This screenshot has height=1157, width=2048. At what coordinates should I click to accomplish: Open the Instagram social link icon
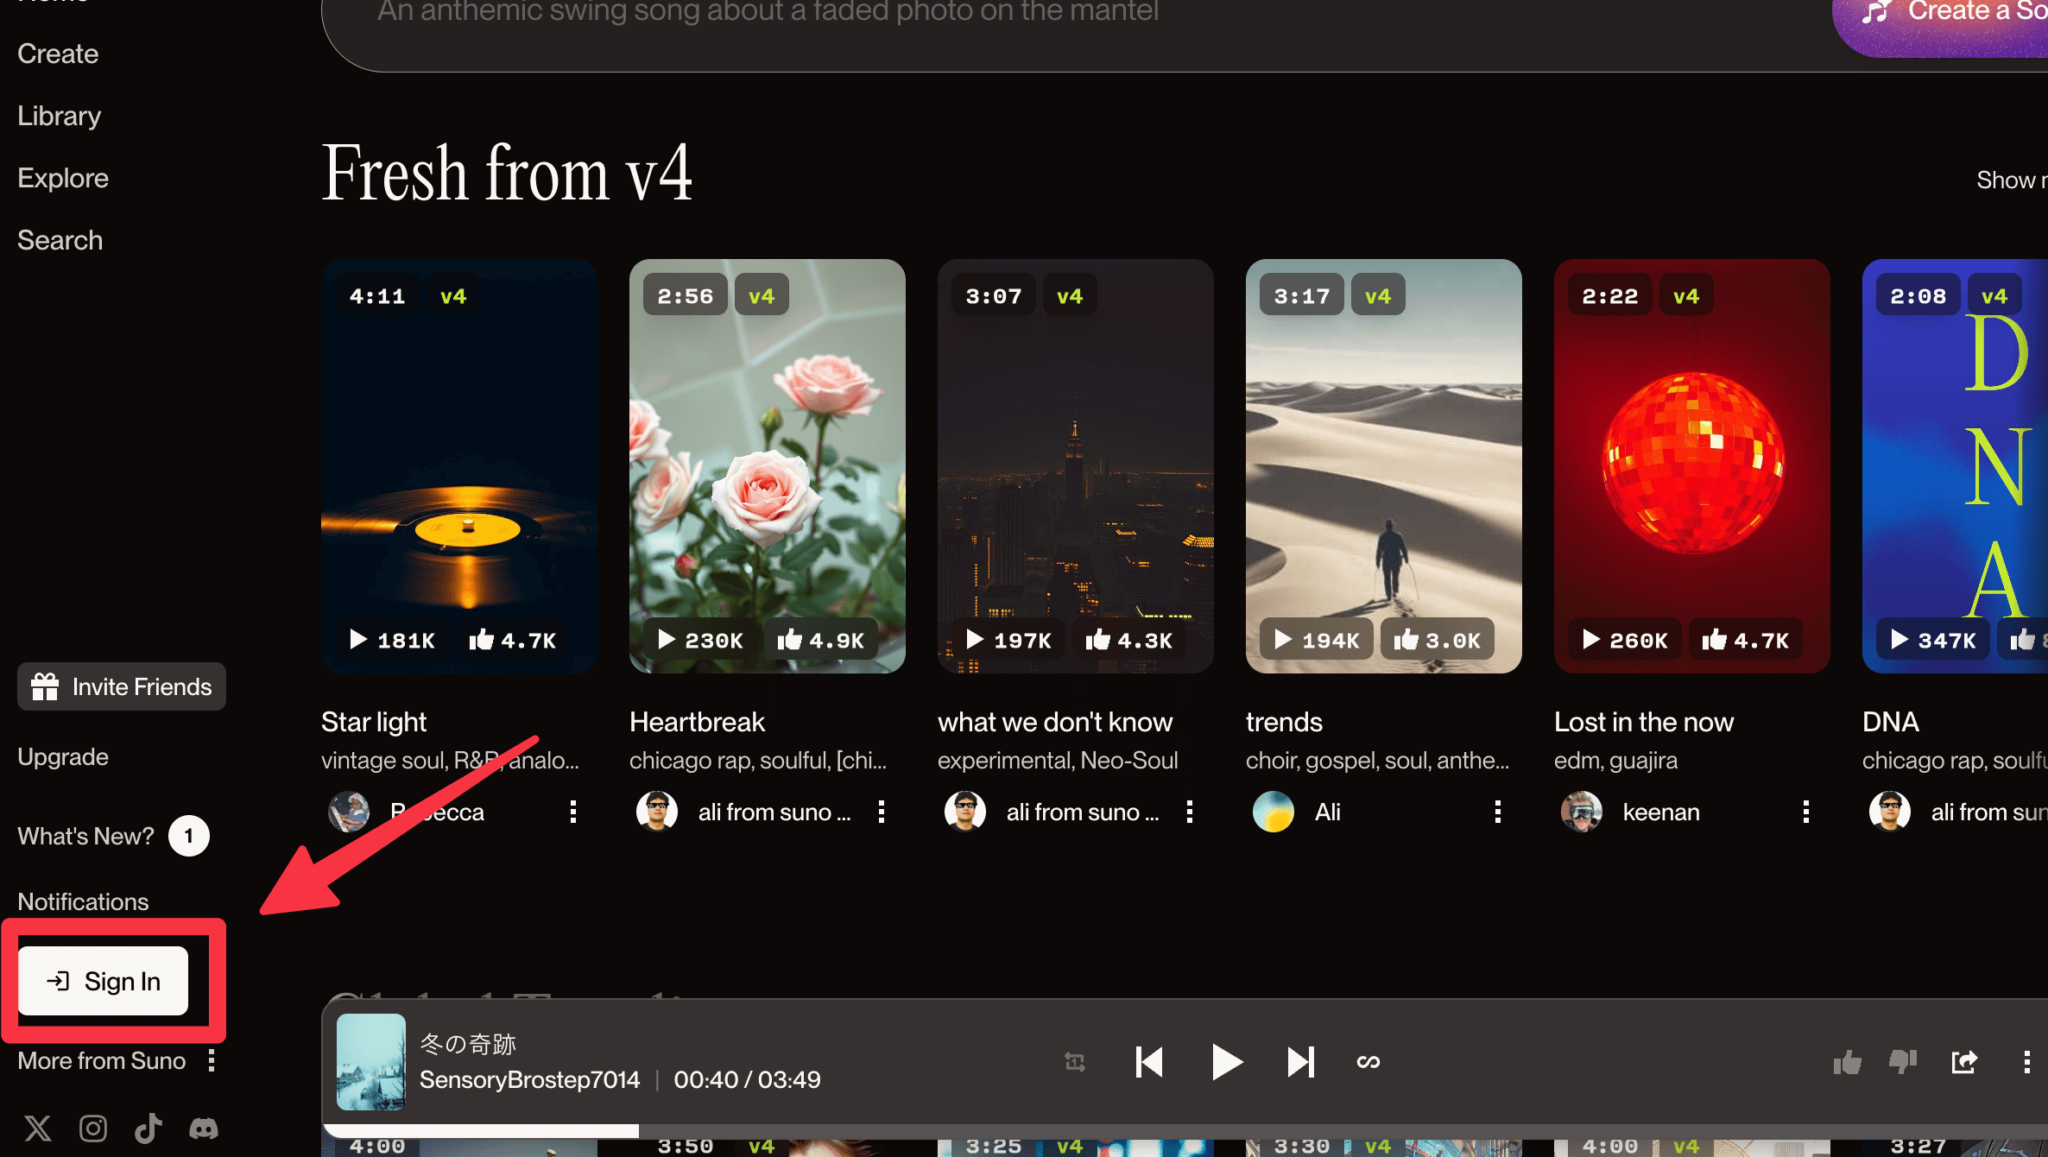tap(93, 1128)
